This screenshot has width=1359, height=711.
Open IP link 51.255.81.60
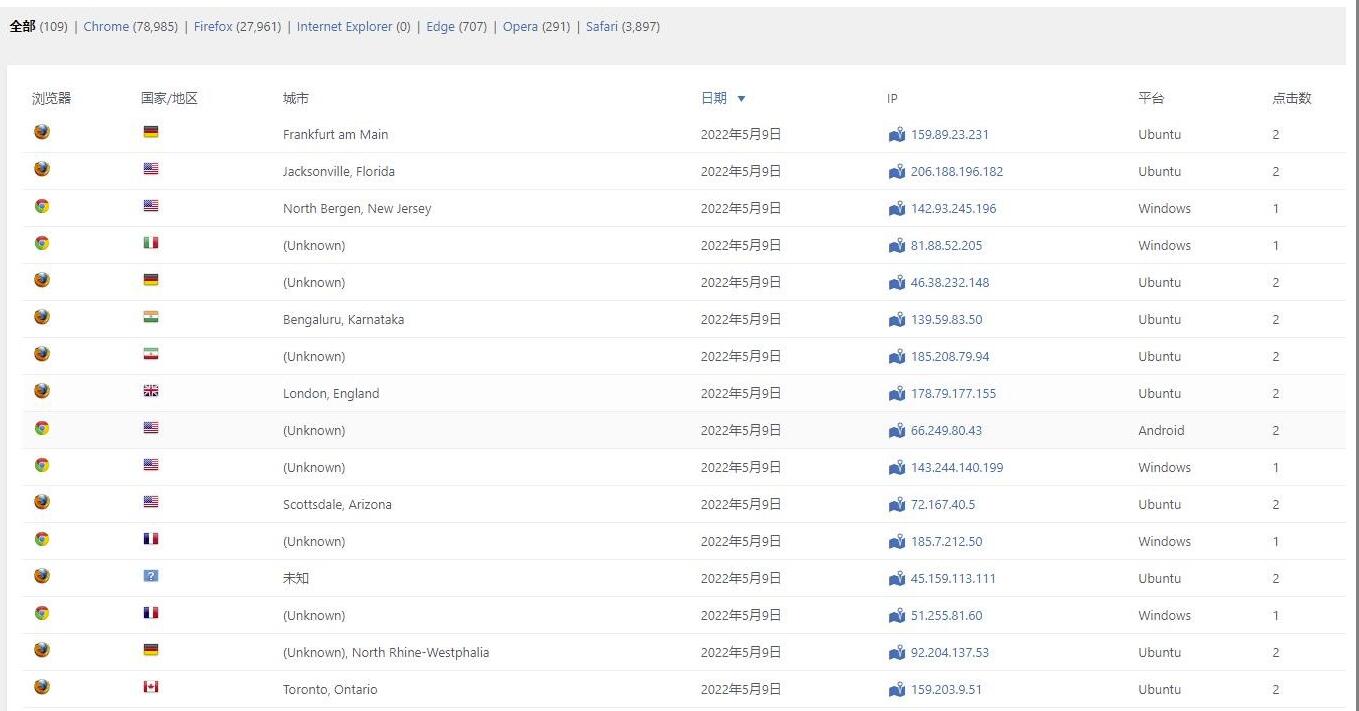click(x=946, y=616)
